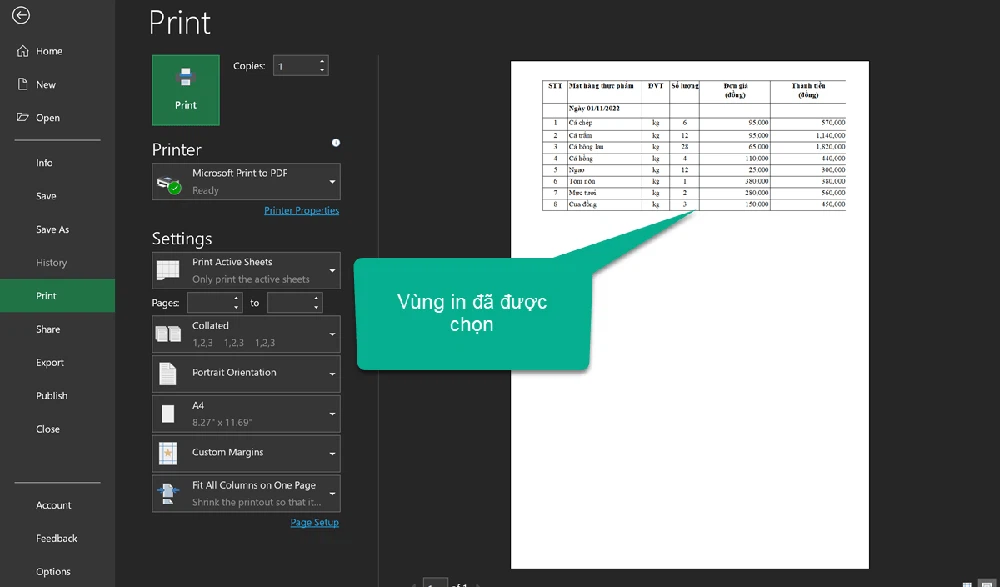Click the first Pages input field
The image size is (1000, 587).
(x=213, y=302)
